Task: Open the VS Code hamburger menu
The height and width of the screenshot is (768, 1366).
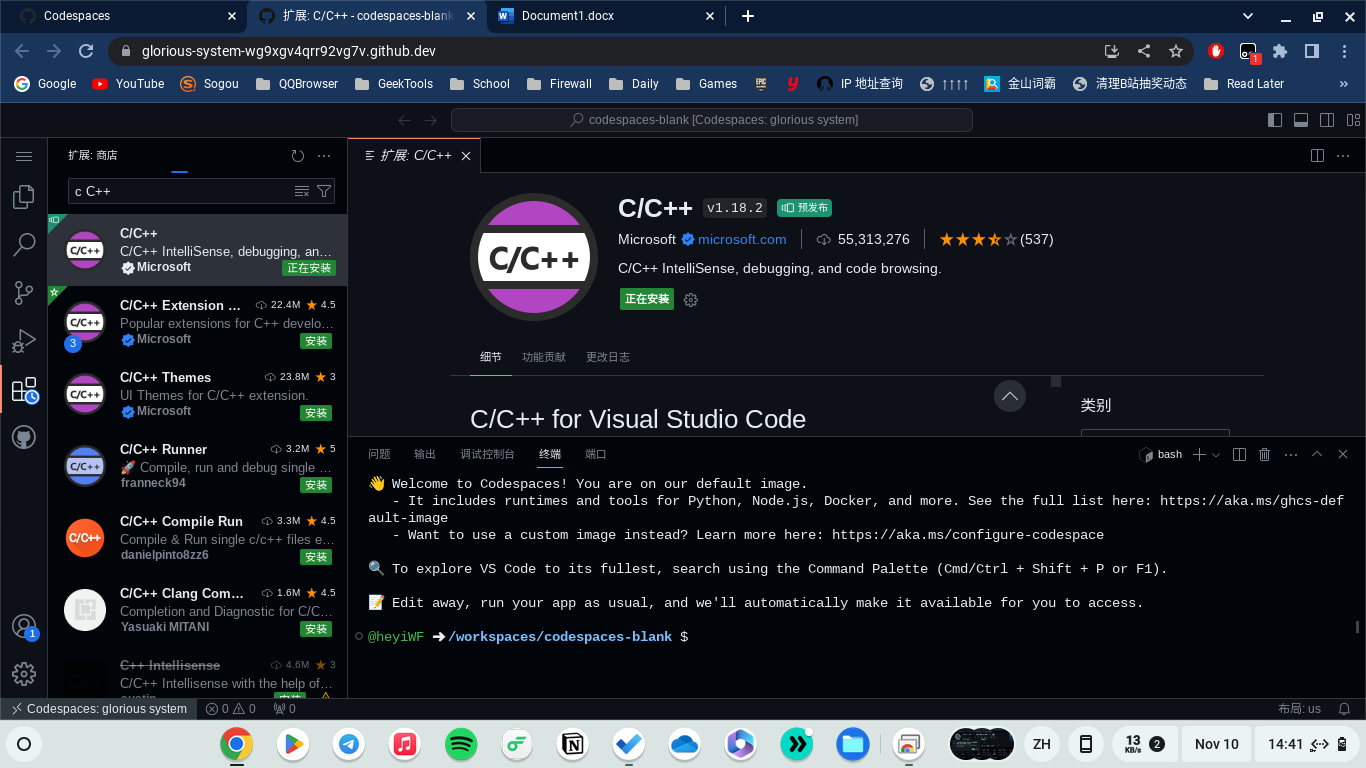Action: coord(24,156)
